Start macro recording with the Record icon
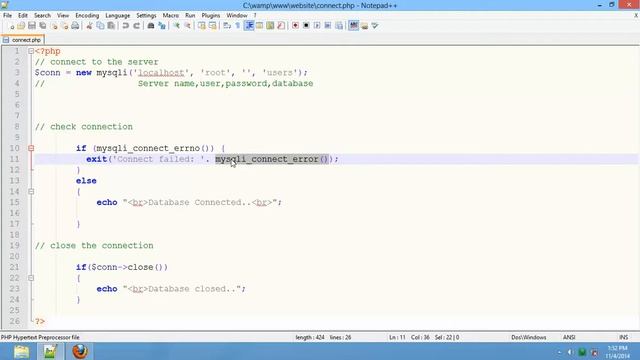The image size is (640, 360). pyautogui.click(x=295, y=26)
